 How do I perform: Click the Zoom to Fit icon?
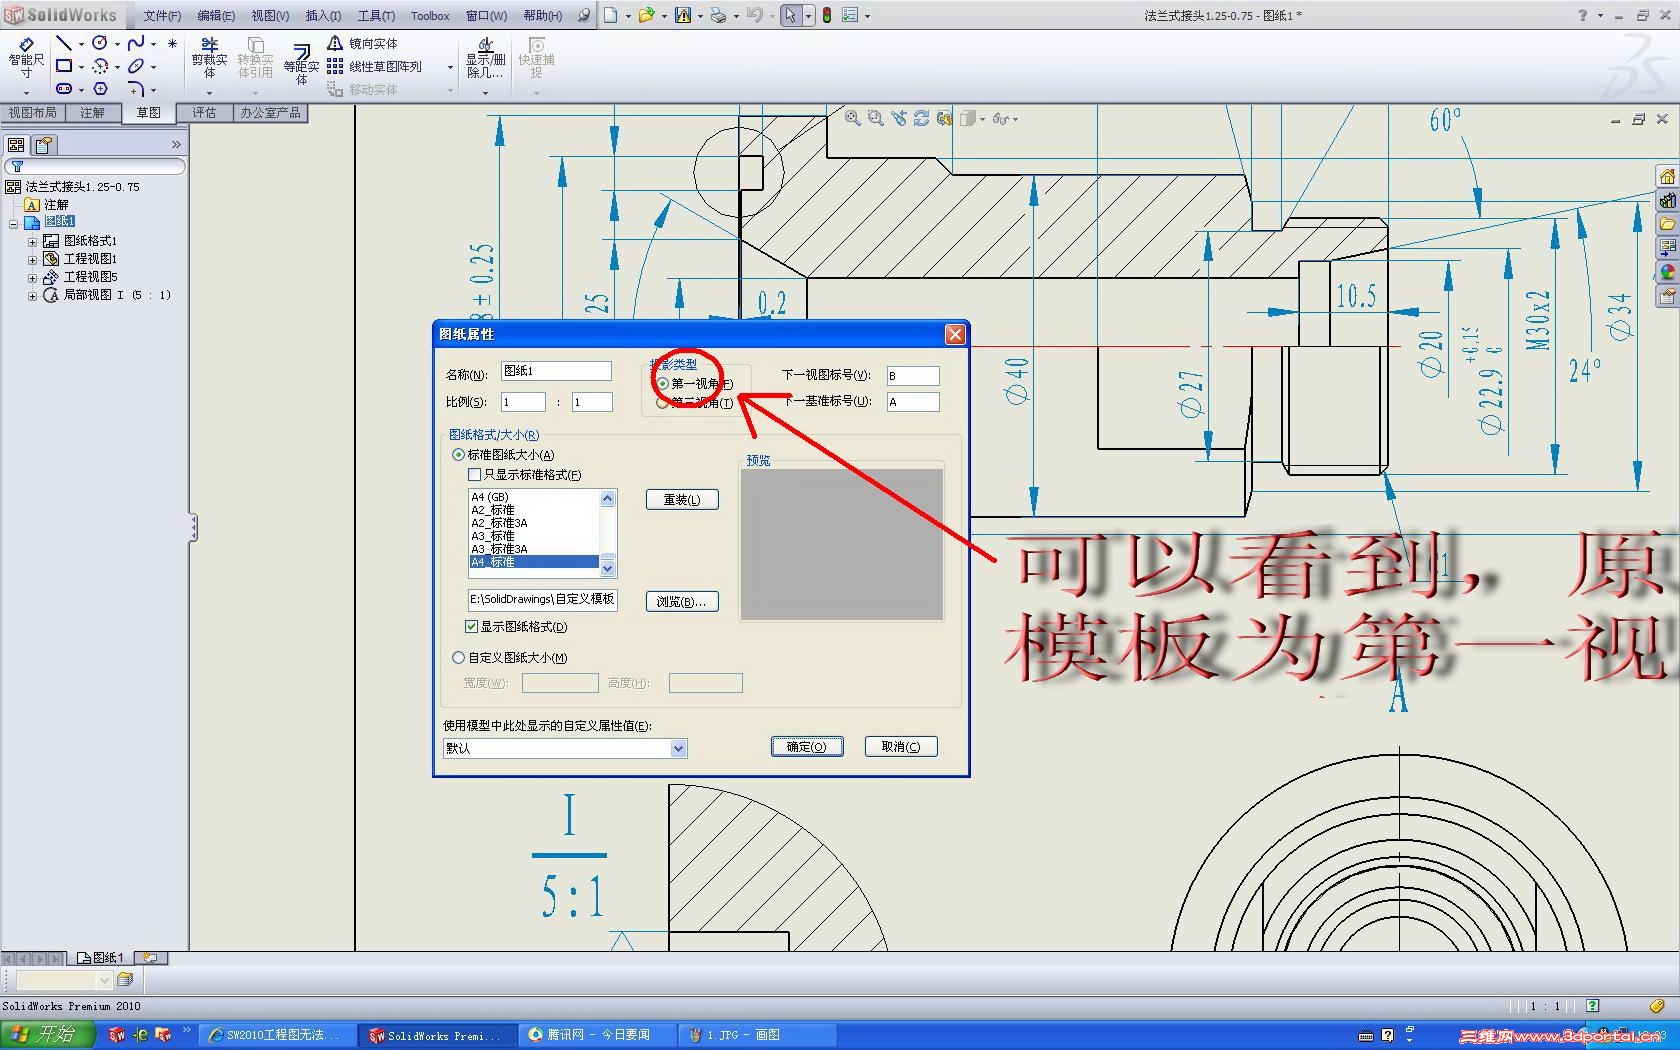click(852, 118)
